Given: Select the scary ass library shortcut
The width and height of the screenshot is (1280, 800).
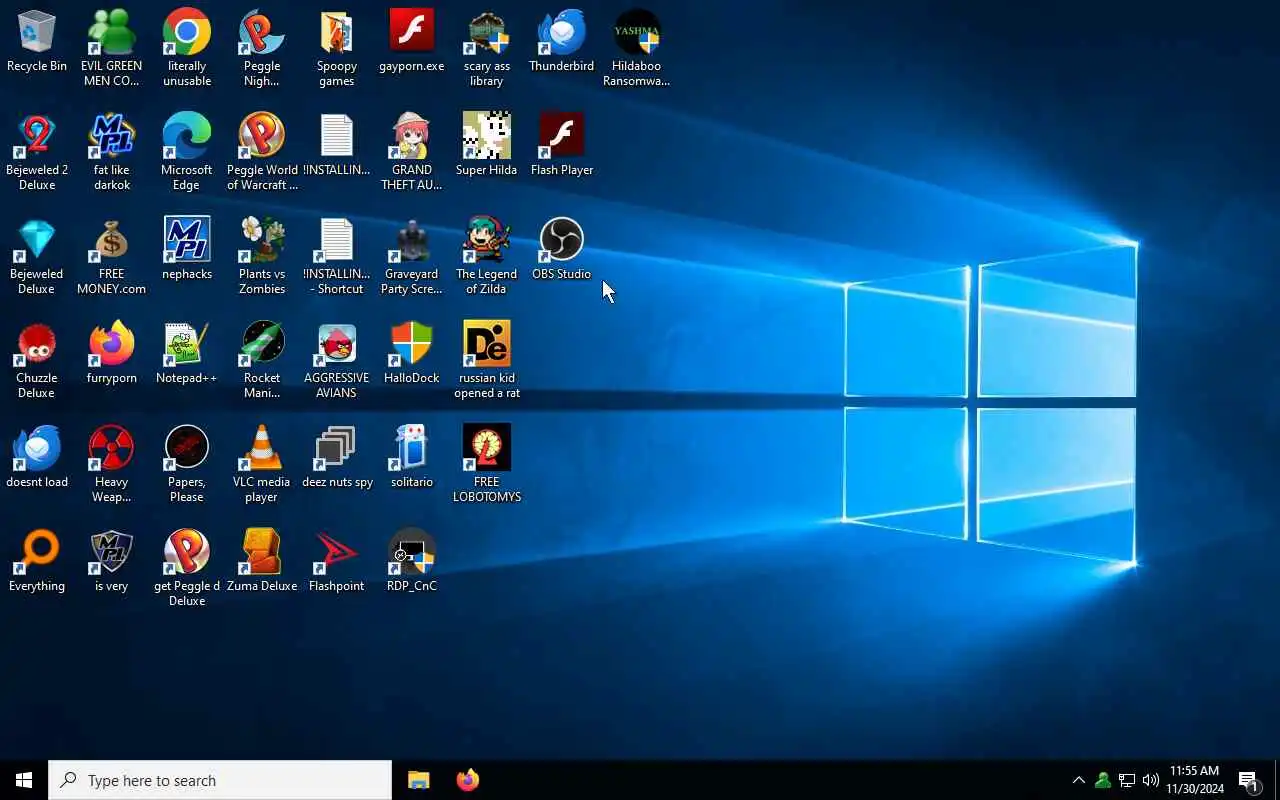Looking at the screenshot, I should tap(487, 48).
